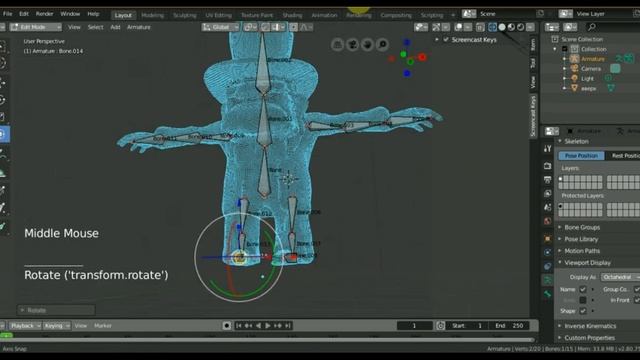This screenshot has height=360, width=640.
Task: Open the Bone properties tab icon
Action: [x=547, y=294]
